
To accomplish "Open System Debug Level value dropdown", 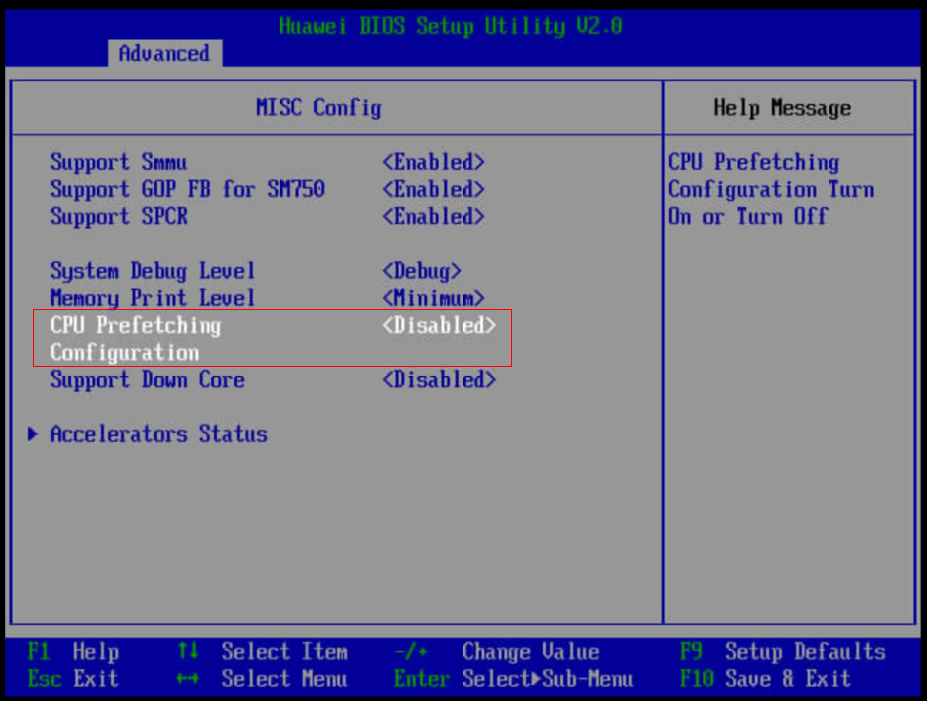I will point(422,271).
